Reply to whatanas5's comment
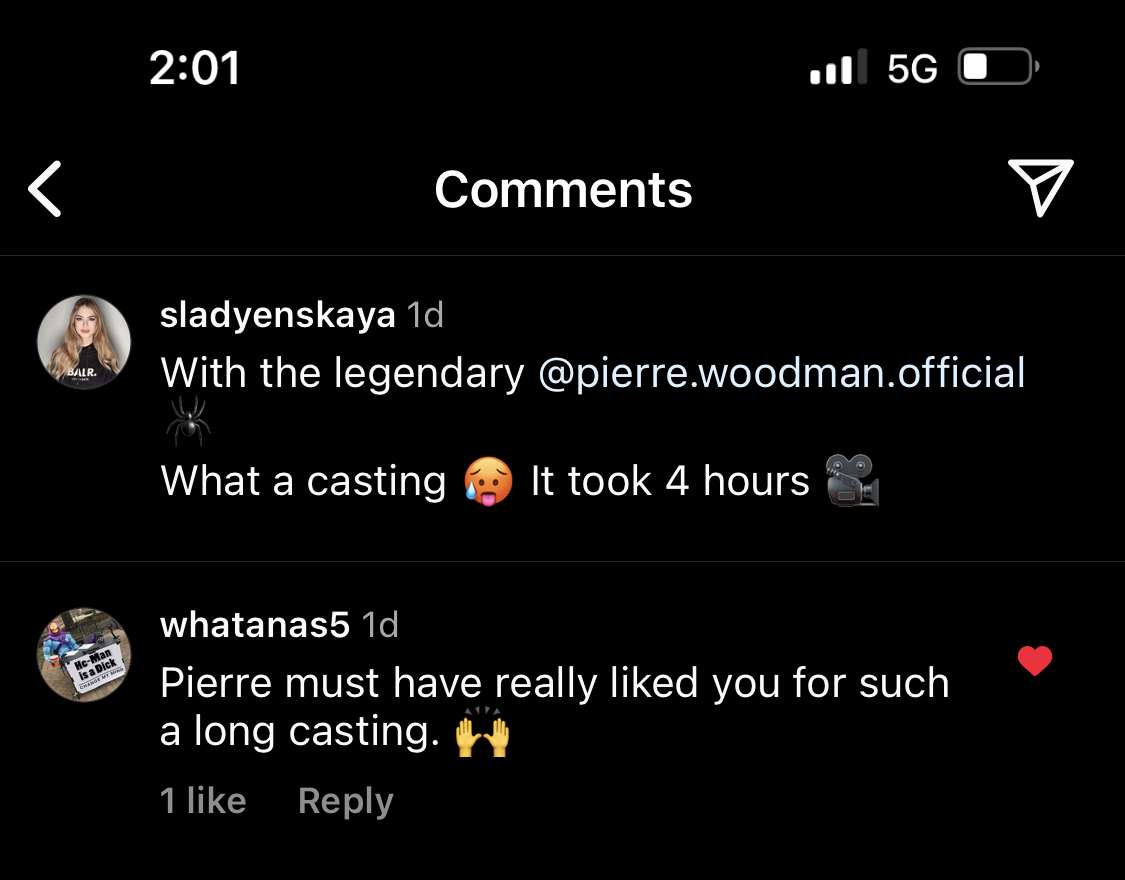This screenshot has width=1125, height=880. coord(345,801)
